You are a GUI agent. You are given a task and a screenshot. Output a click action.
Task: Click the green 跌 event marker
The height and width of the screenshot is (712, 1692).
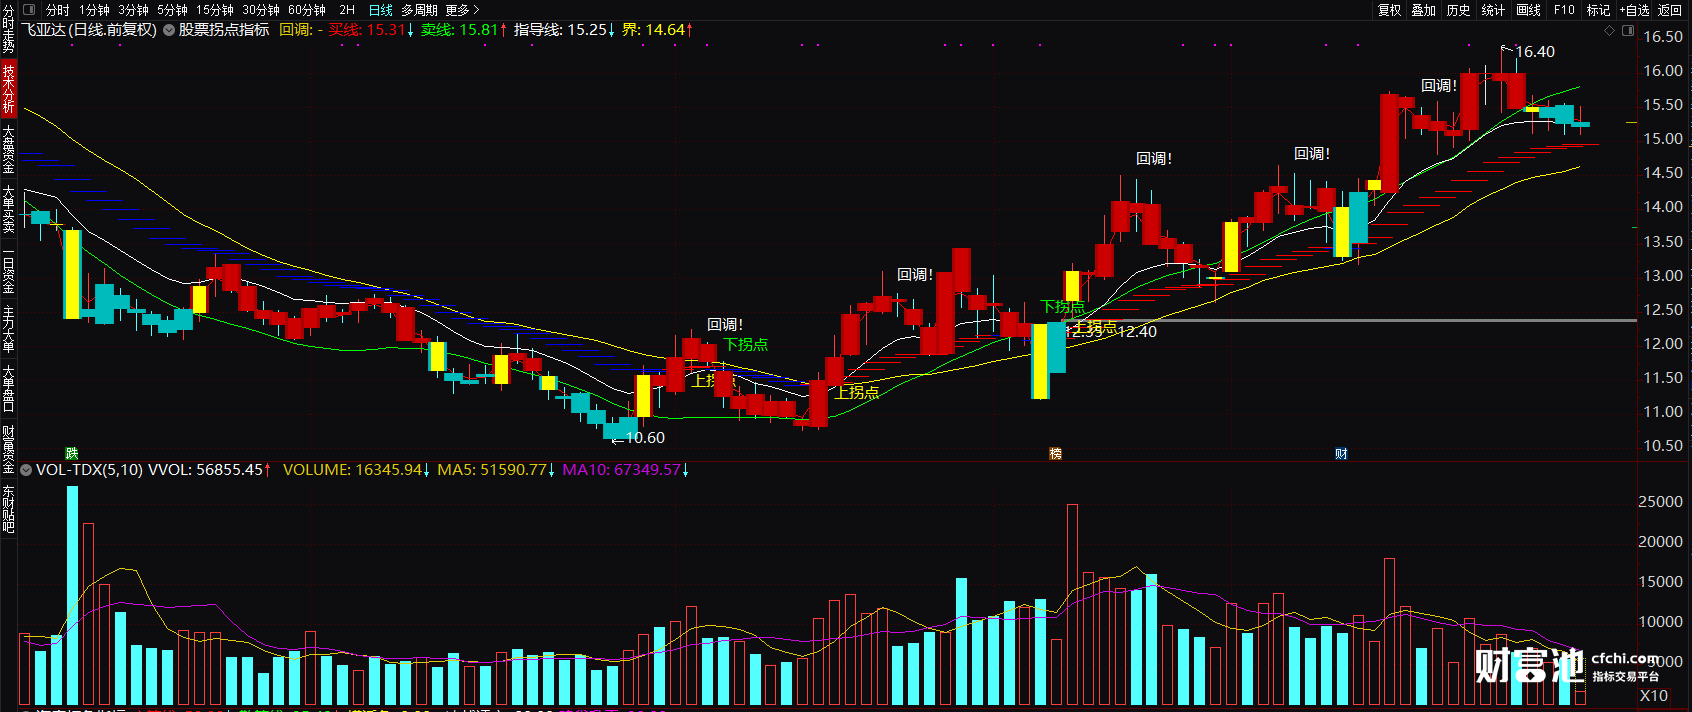[71, 454]
